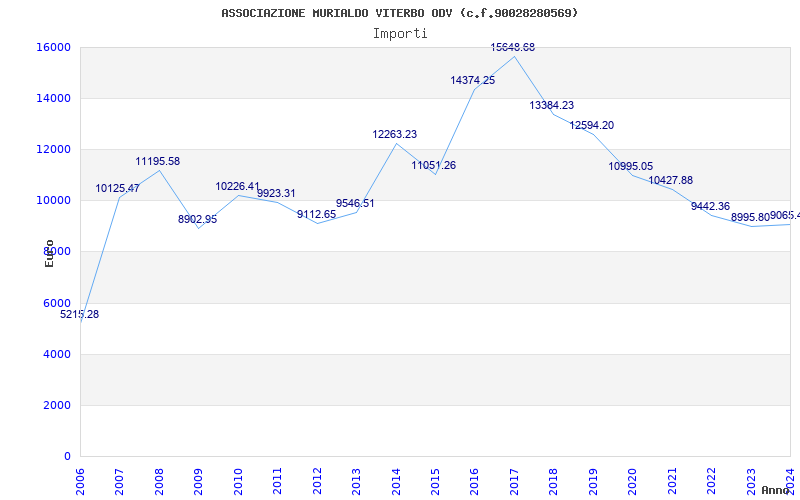Image resolution: width=800 pixels, height=500 pixels.
Task: Click the 2022 year label on x-axis
Action: click(711, 481)
